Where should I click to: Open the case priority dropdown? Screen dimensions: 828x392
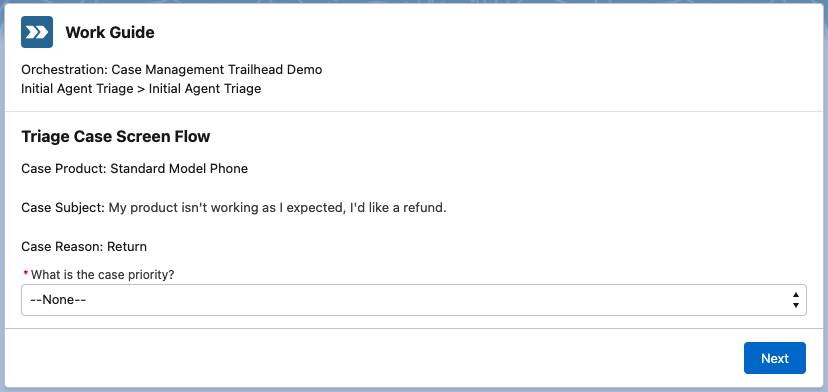(x=413, y=300)
